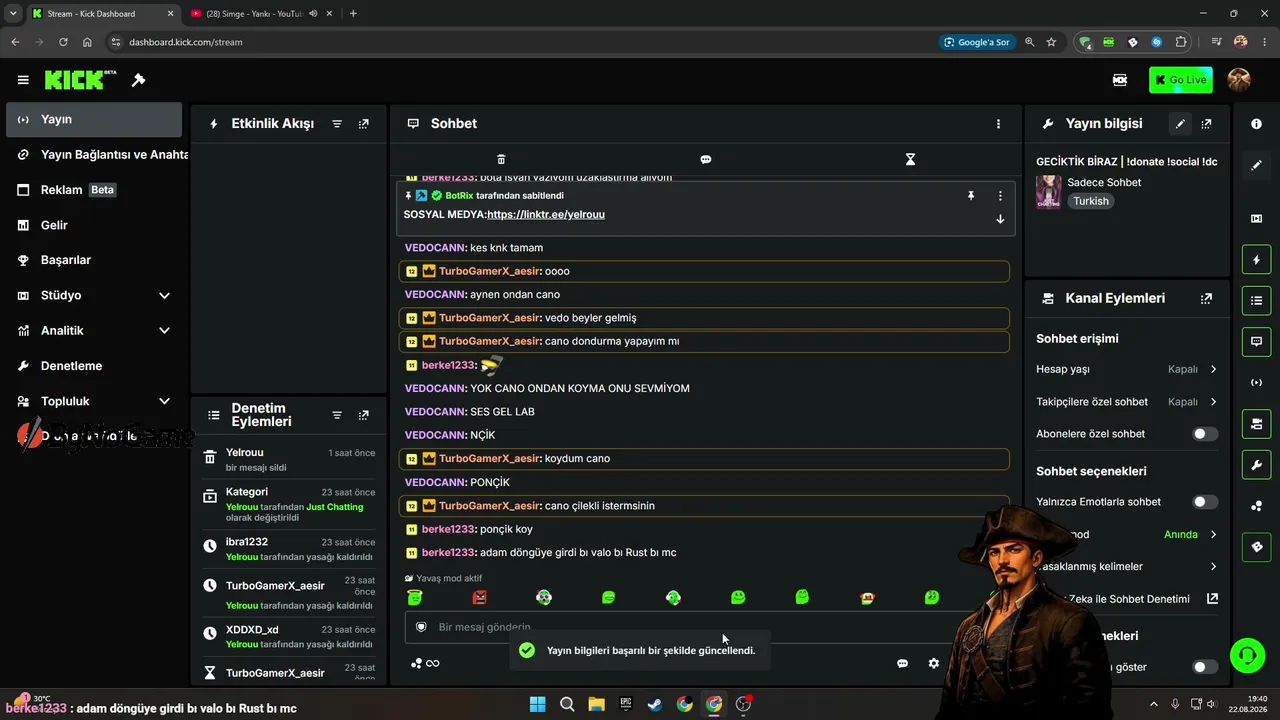The height and width of the screenshot is (720, 1280).
Task: Toggle the chat icon in right sidebar
Action: pyautogui.click(x=1257, y=341)
